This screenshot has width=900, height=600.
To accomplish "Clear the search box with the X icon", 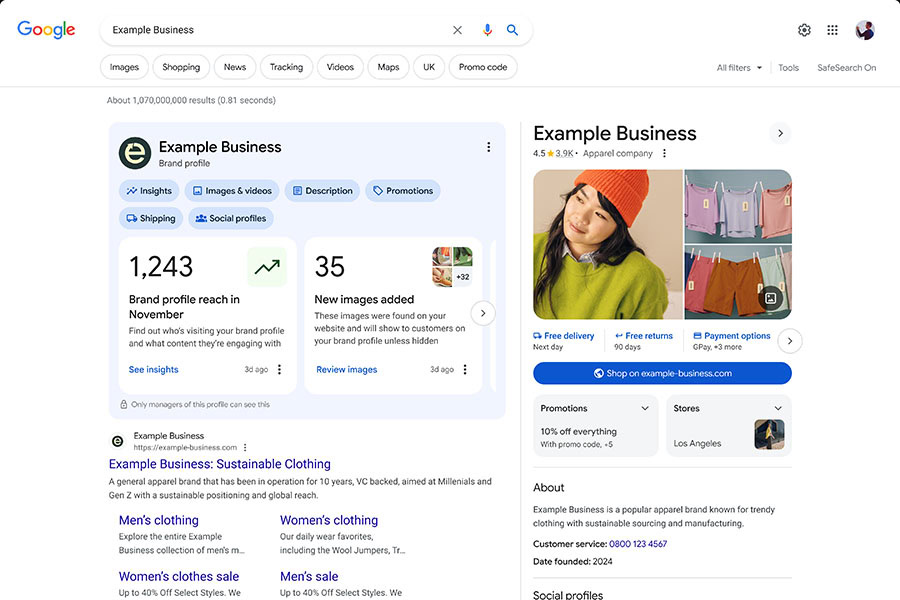I will [457, 30].
